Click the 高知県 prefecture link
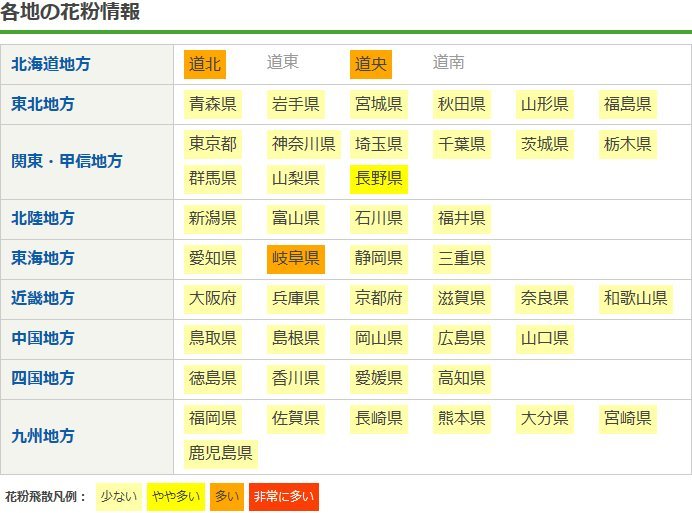The width and height of the screenshot is (692, 513). coord(462,379)
